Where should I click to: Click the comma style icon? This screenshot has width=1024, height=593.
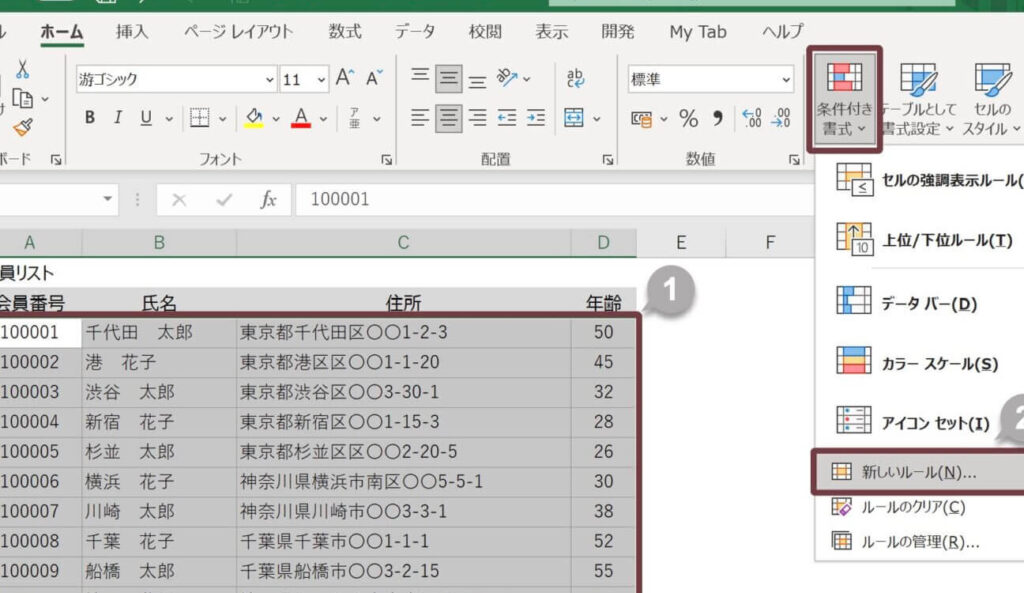717,118
